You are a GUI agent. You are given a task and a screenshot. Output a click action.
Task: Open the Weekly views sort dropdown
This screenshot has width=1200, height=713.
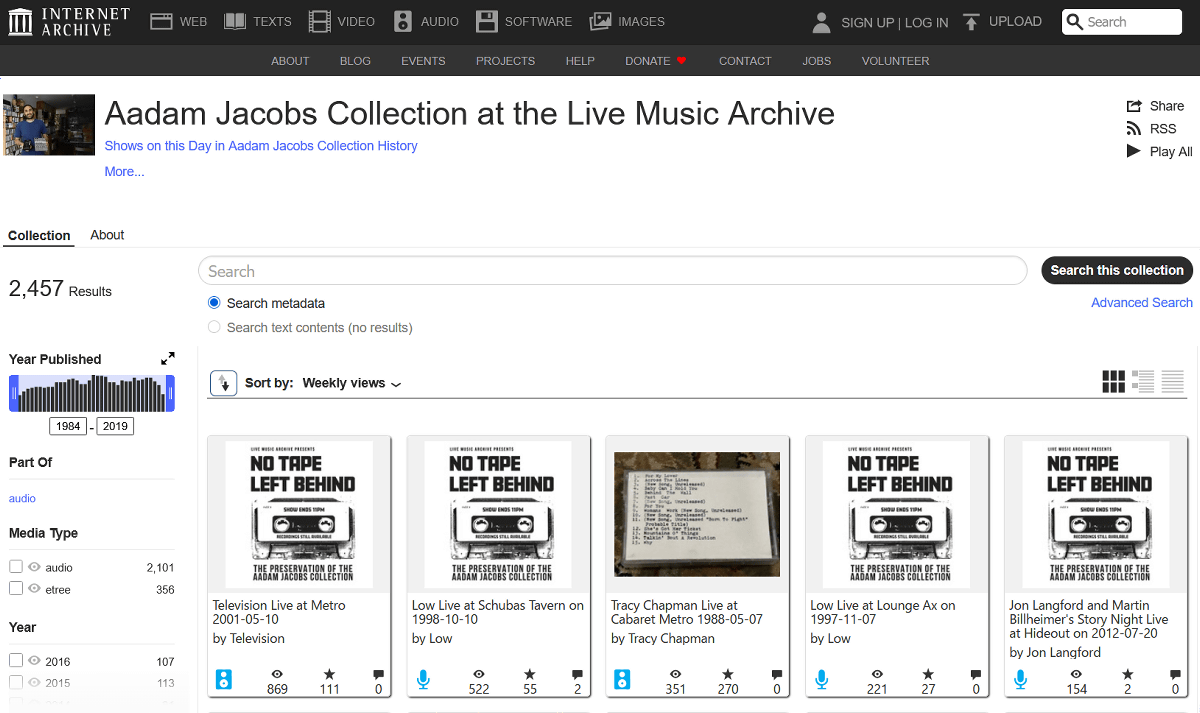351,383
